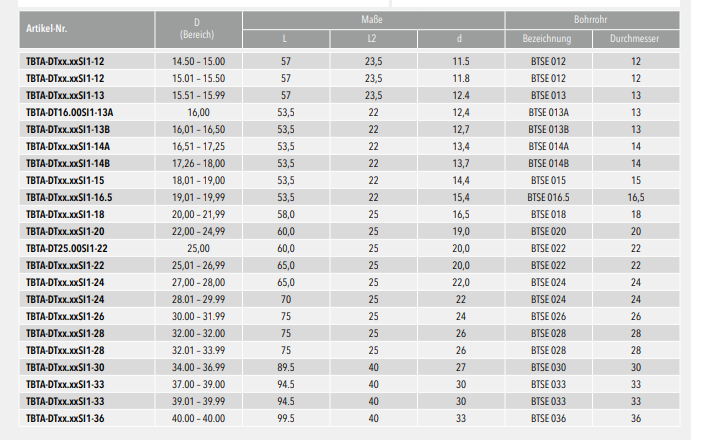708x440 pixels.
Task: Select the BTSE 036 designation cell
Action: (548, 418)
